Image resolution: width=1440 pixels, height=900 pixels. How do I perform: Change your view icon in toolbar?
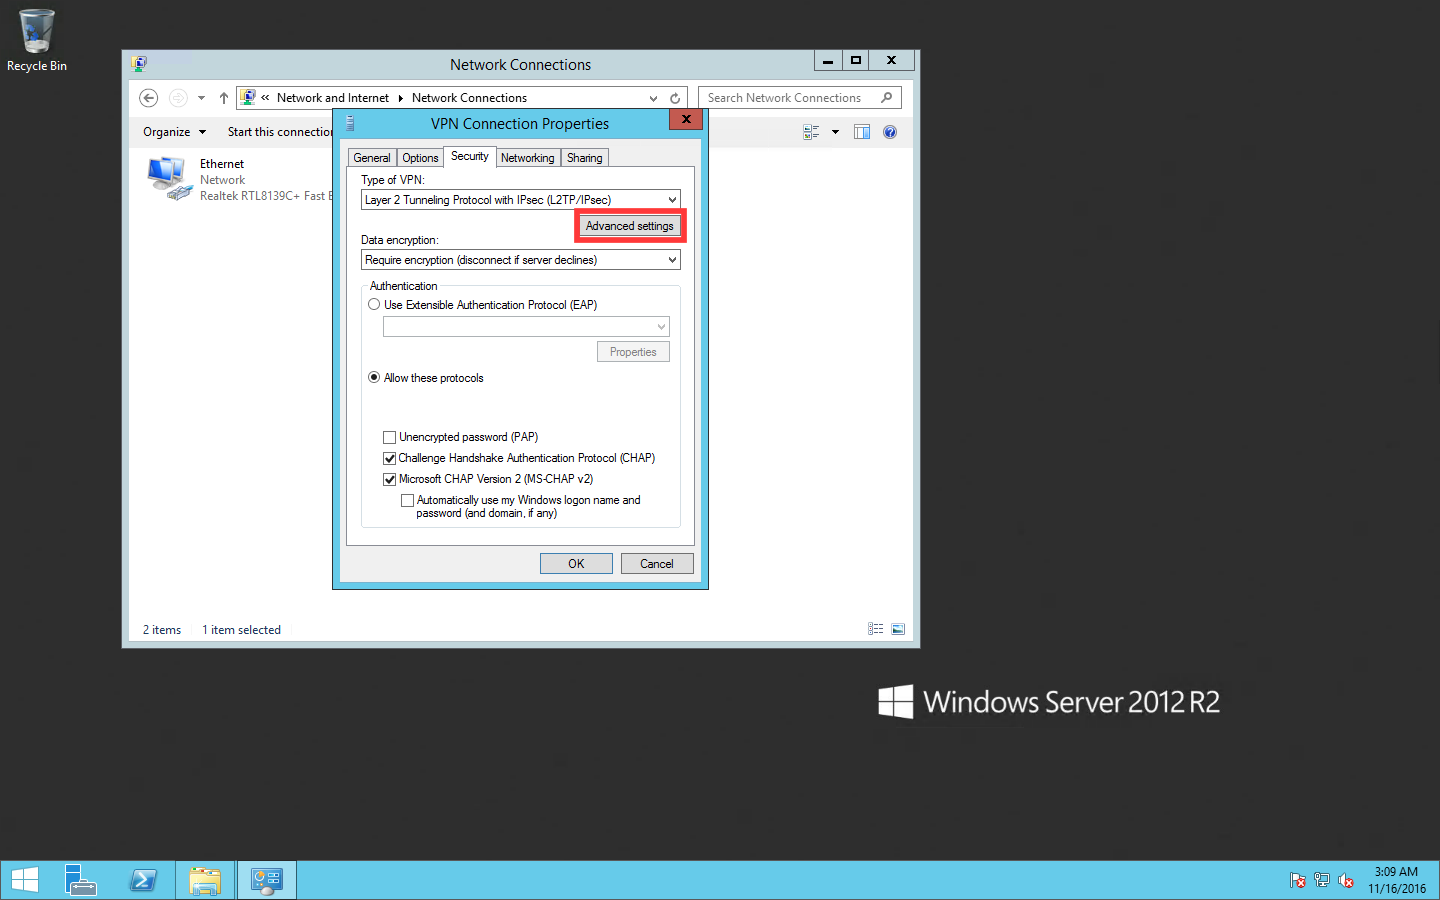tap(811, 132)
